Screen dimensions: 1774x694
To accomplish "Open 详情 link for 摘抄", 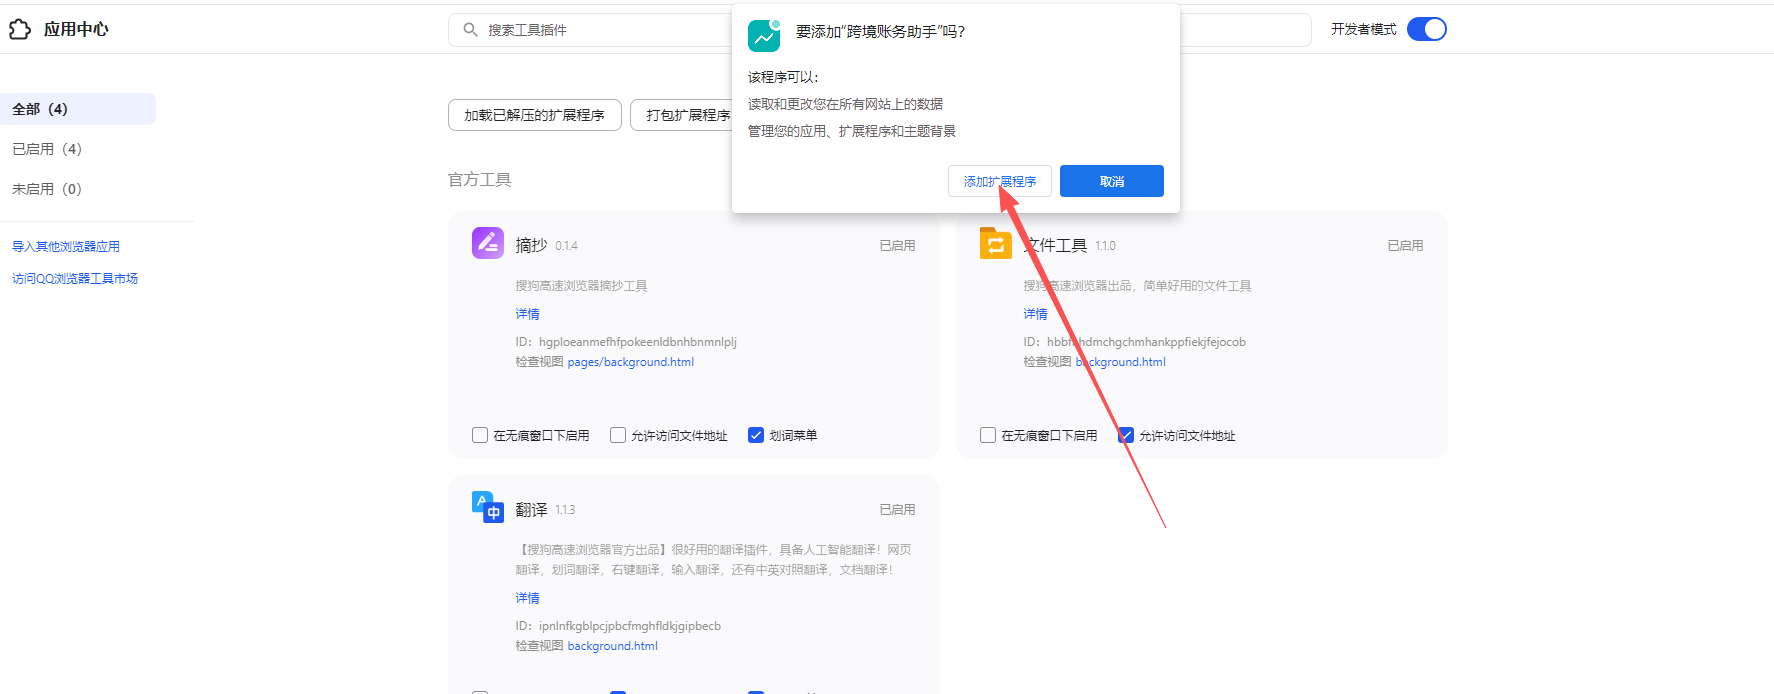I will (527, 314).
